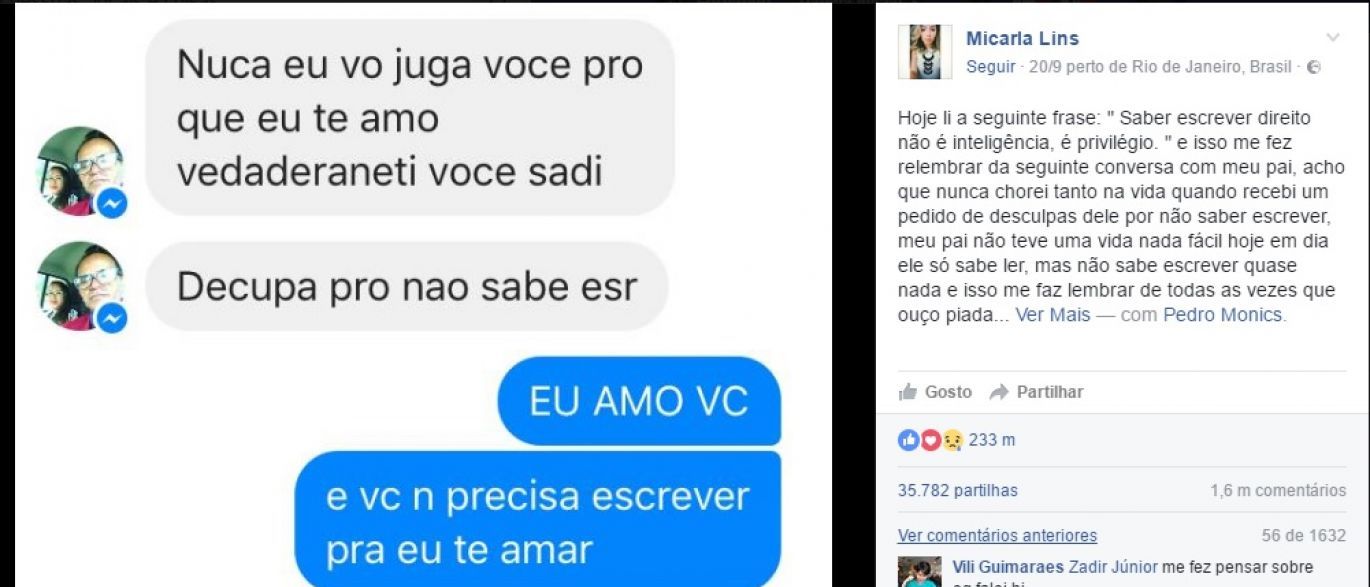
Task: Click the blue like reaction icon
Action: click(908, 440)
